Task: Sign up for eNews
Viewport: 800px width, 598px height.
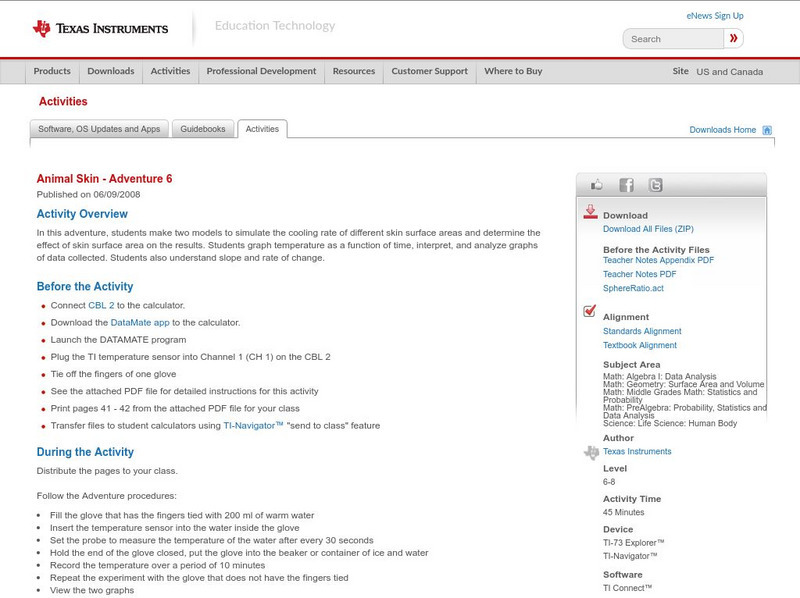Action: coord(715,15)
